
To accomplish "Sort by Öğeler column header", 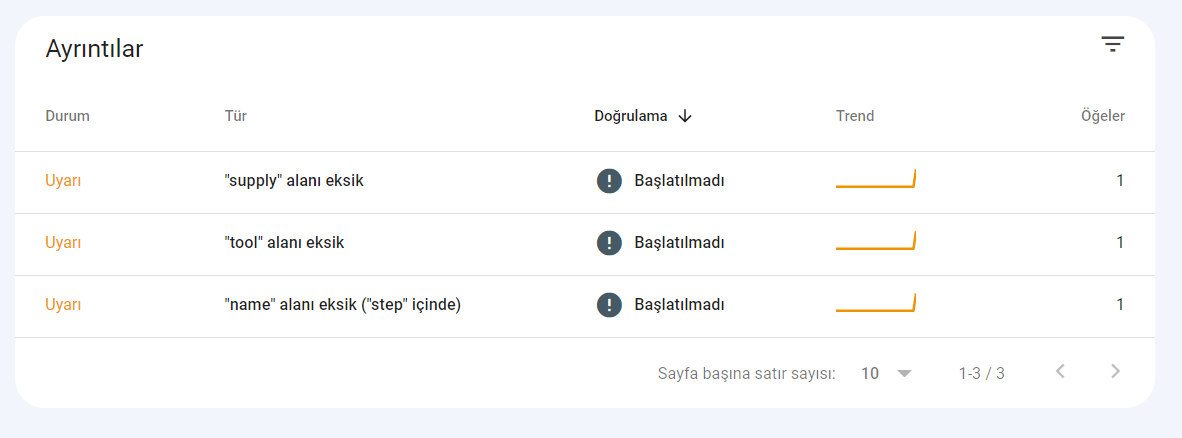I will 1103,116.
